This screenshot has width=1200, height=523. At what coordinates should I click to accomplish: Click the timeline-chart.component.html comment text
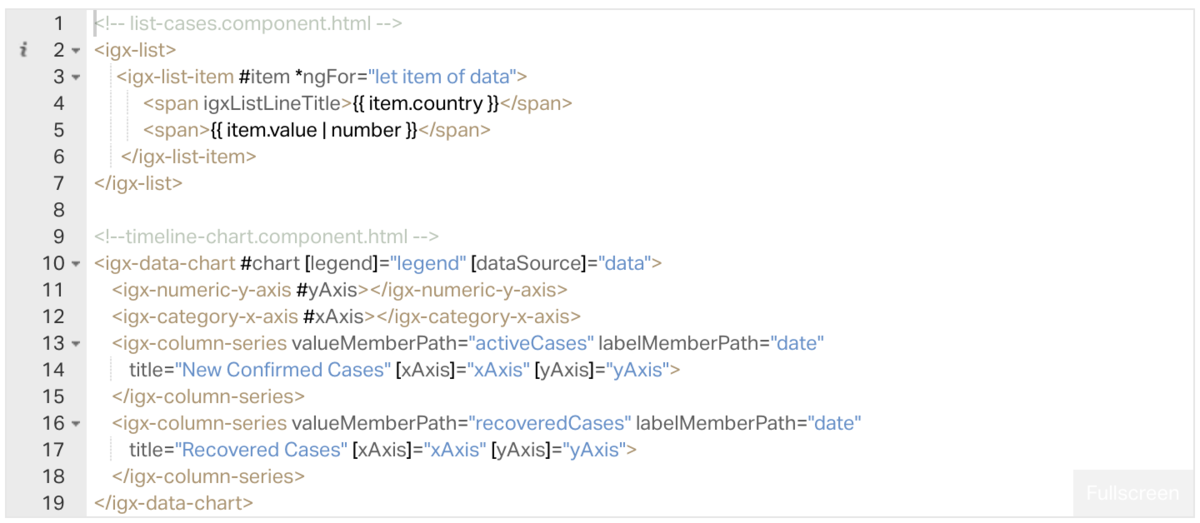pyautogui.click(x=266, y=237)
